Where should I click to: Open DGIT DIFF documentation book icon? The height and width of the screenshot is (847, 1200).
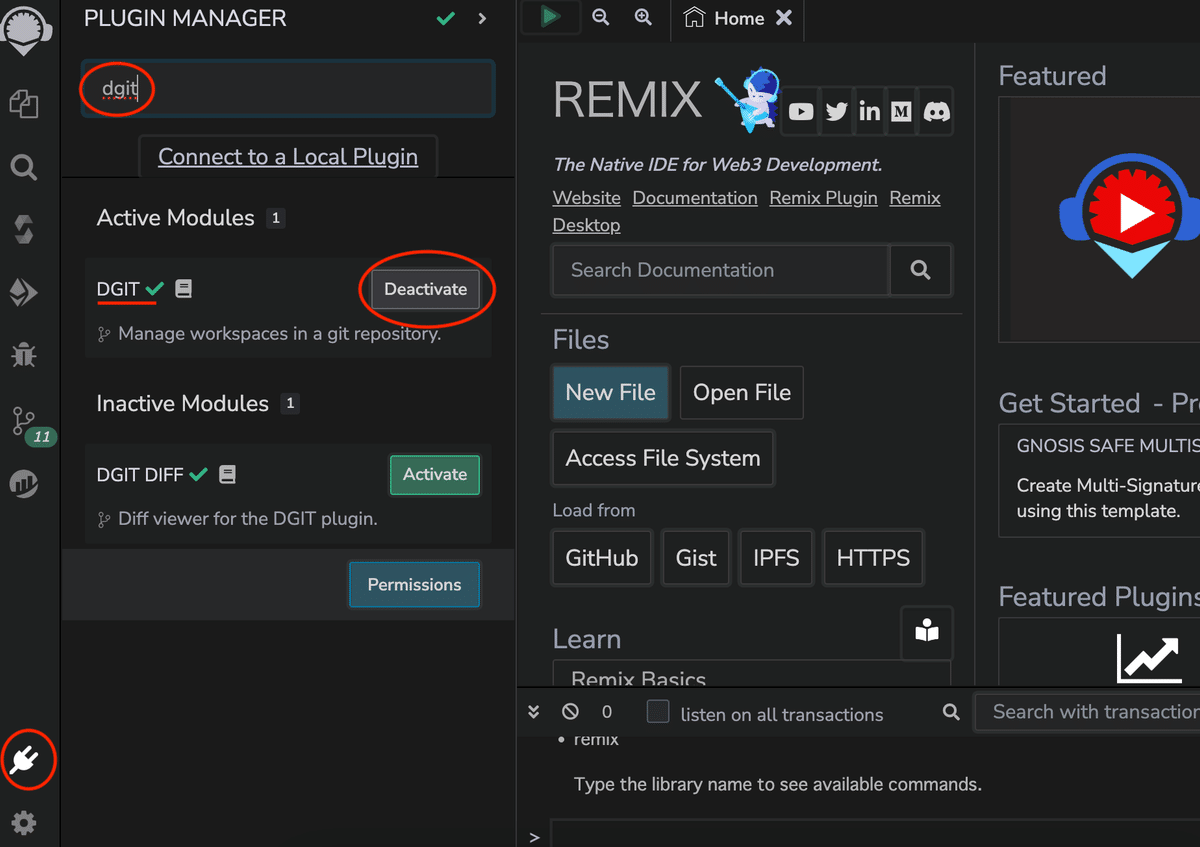(x=227, y=475)
